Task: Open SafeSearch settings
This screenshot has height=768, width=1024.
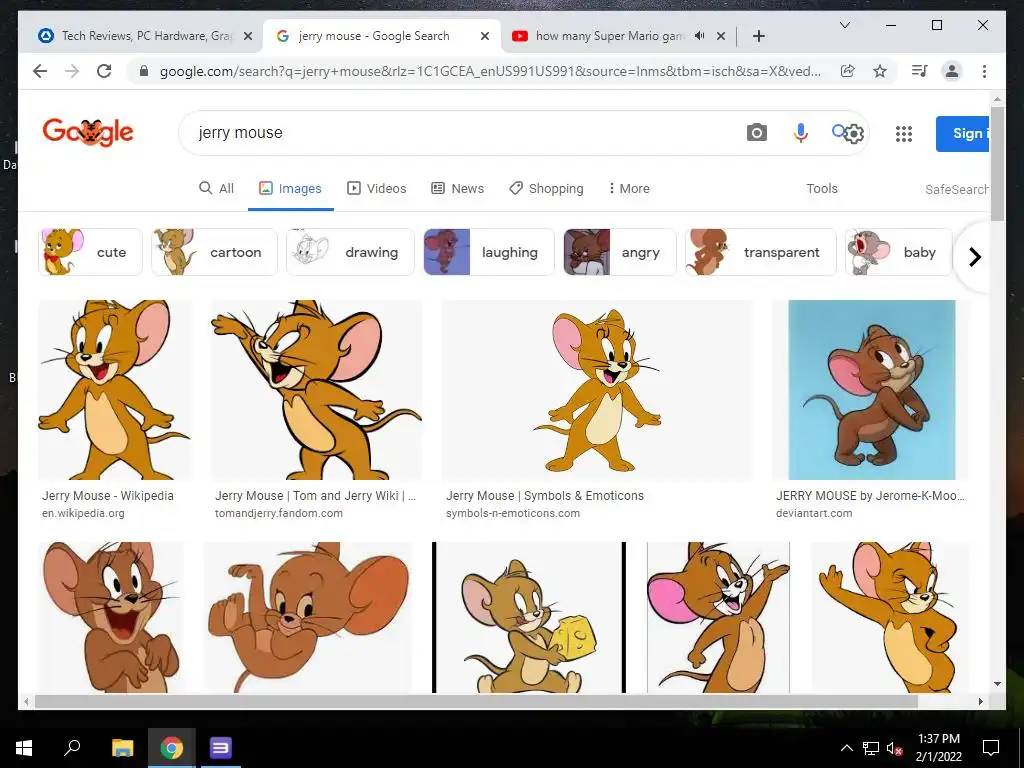Action: tap(957, 189)
